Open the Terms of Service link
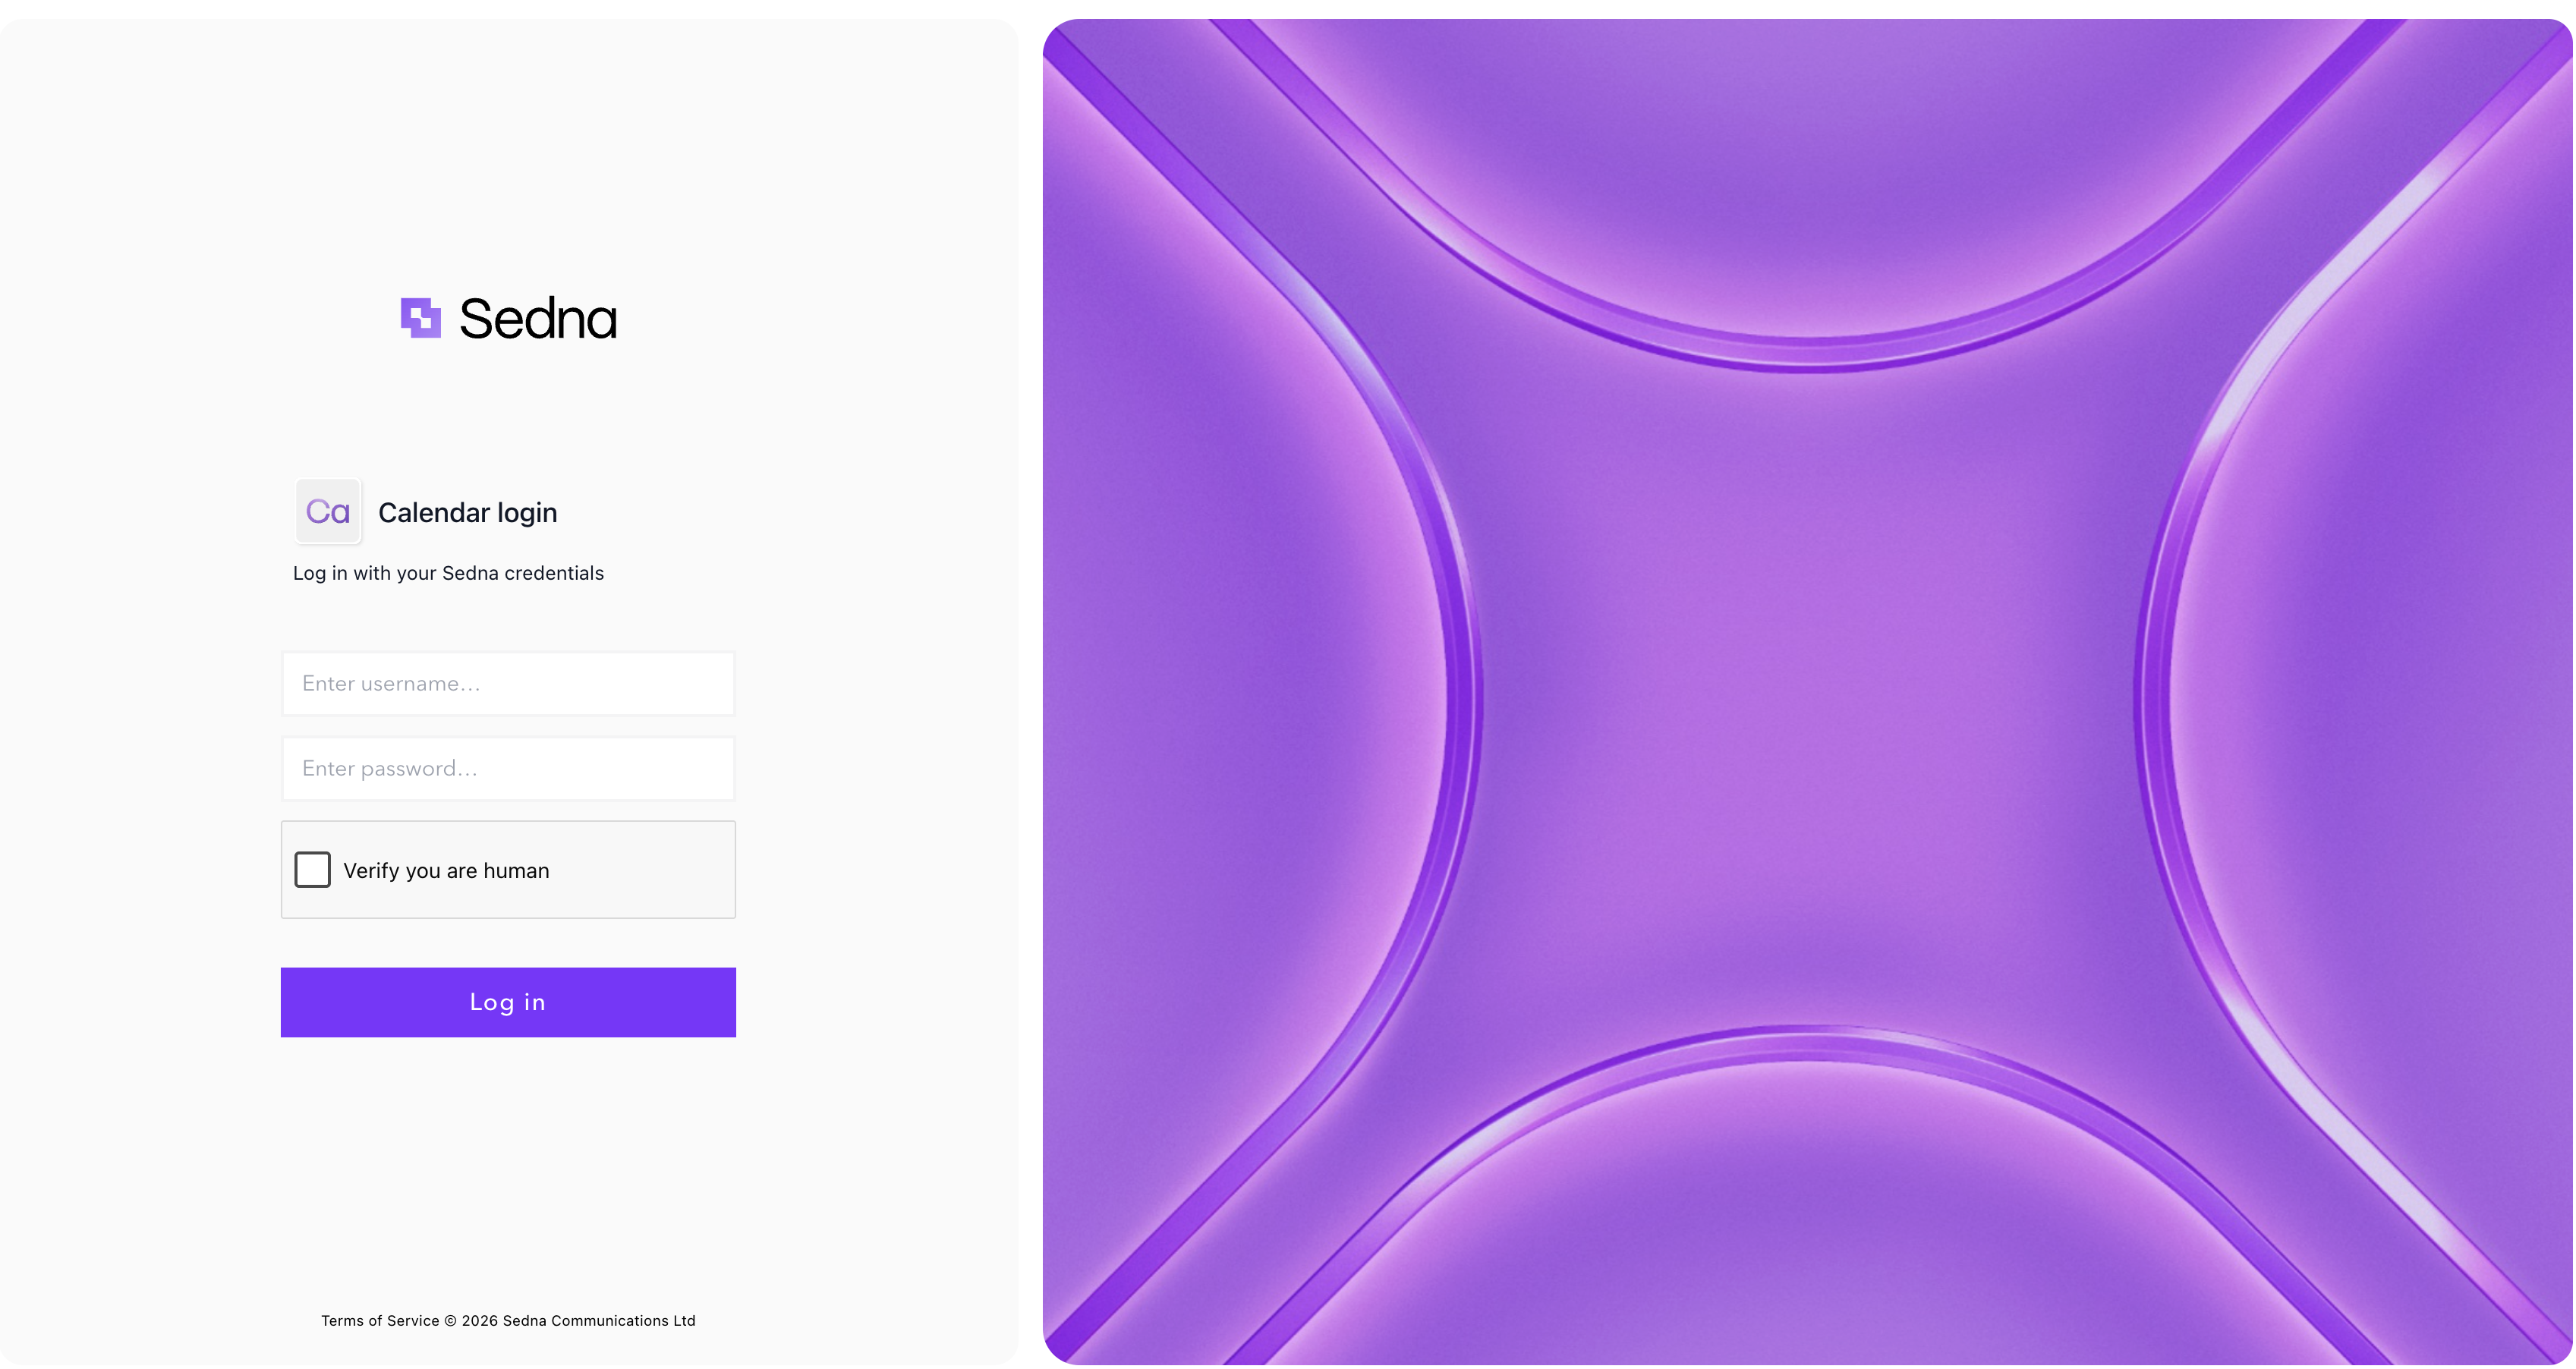 [x=380, y=1321]
